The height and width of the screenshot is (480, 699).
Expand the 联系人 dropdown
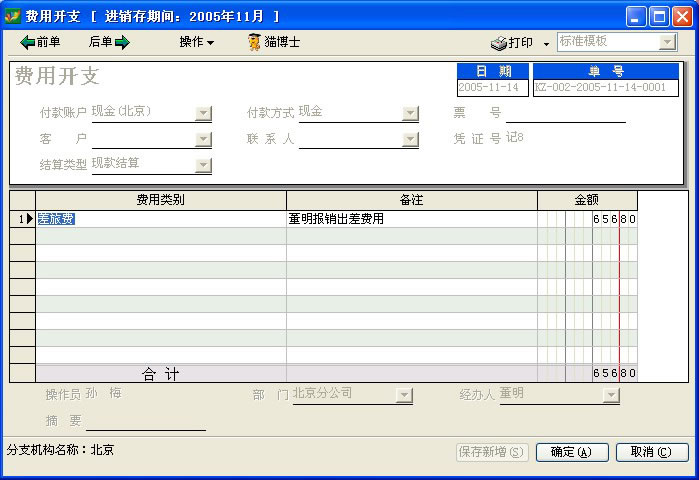tap(410, 140)
